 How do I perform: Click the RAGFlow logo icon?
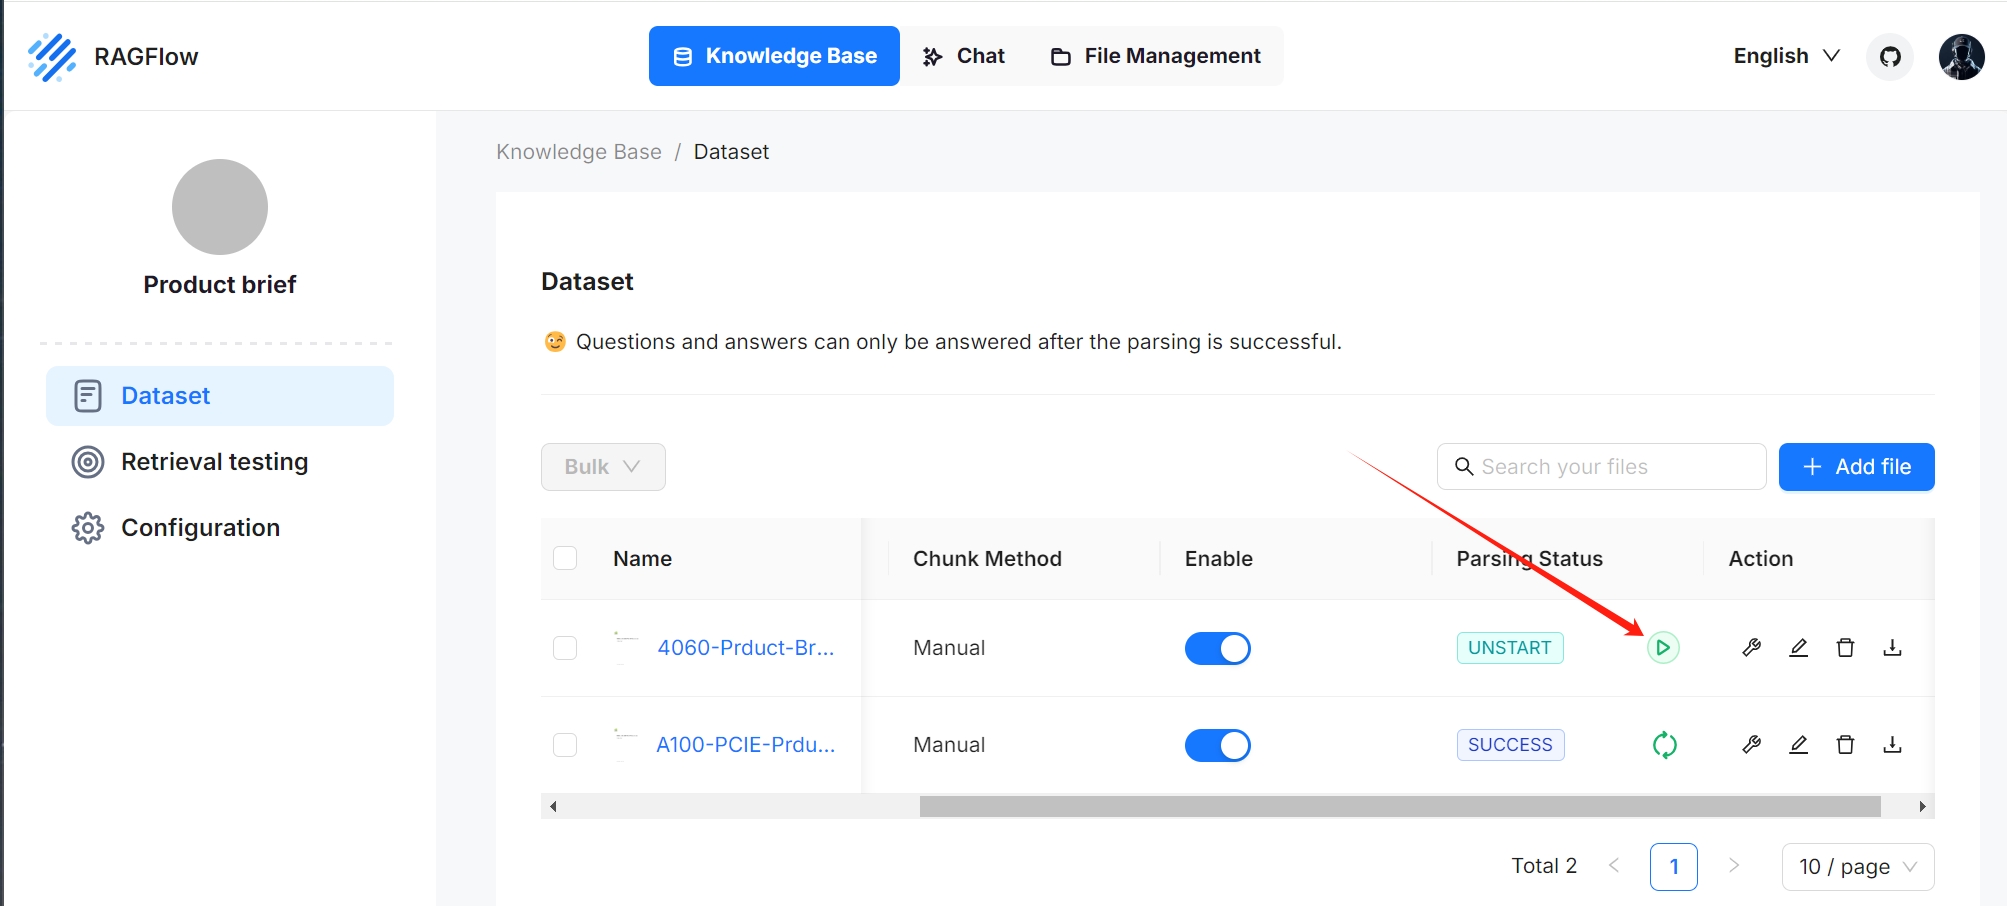coord(52,57)
